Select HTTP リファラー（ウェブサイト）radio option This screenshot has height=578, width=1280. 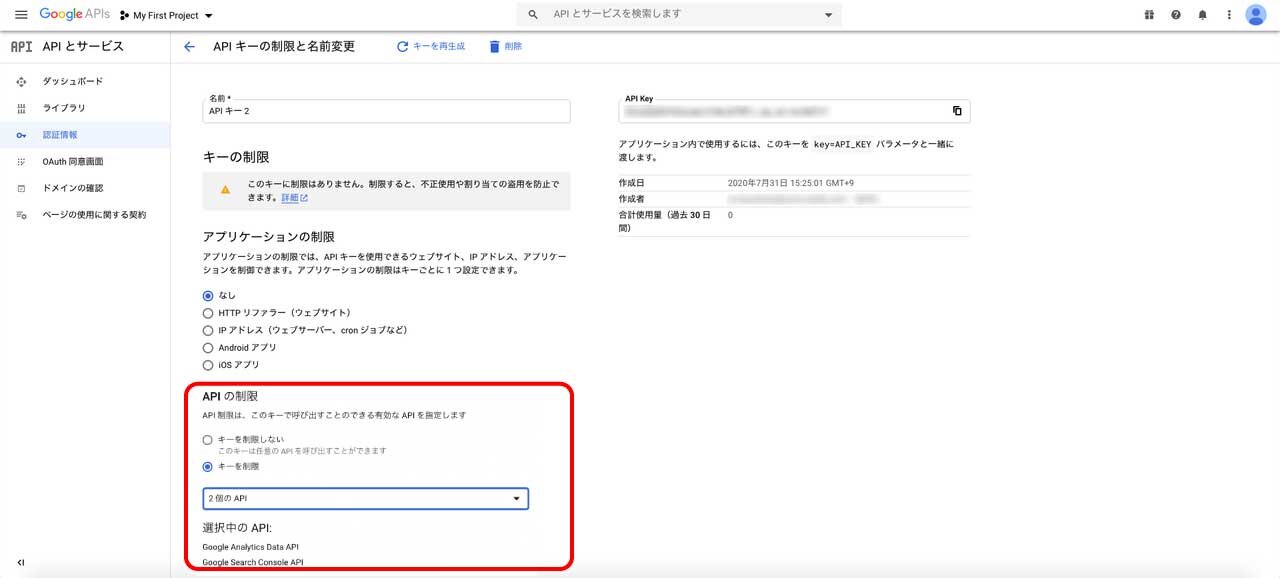(x=208, y=313)
